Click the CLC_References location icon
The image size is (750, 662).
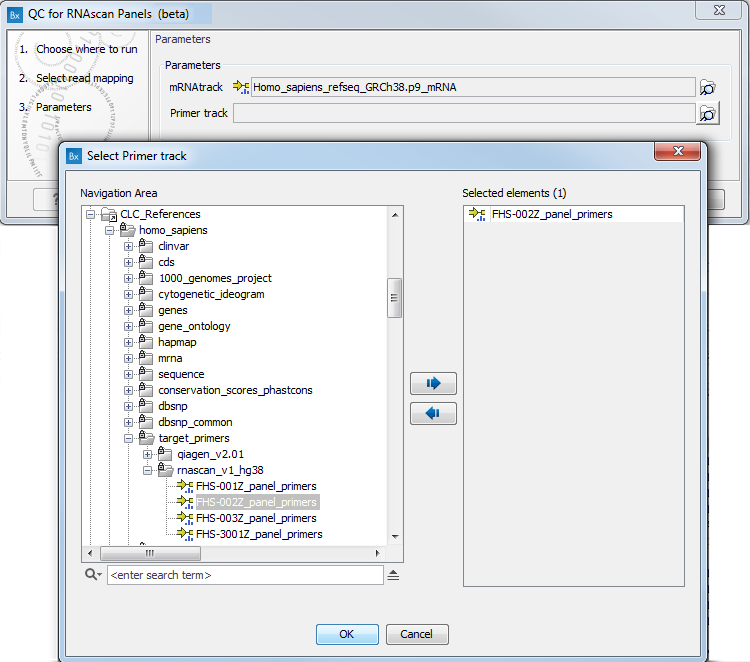109,214
